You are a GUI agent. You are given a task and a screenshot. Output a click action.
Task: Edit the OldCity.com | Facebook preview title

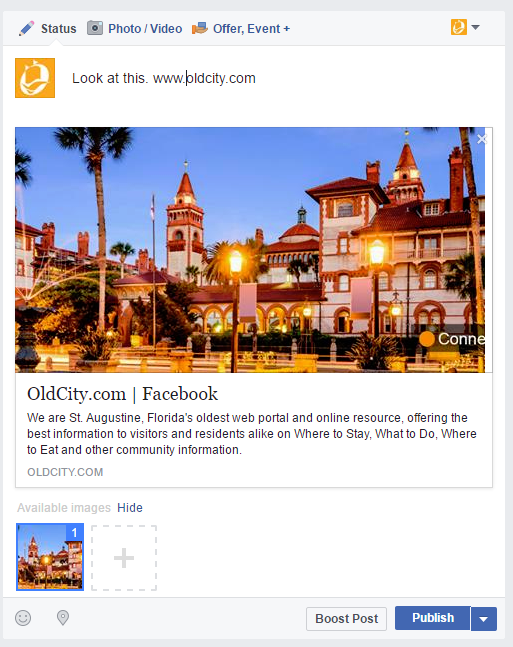coord(122,394)
